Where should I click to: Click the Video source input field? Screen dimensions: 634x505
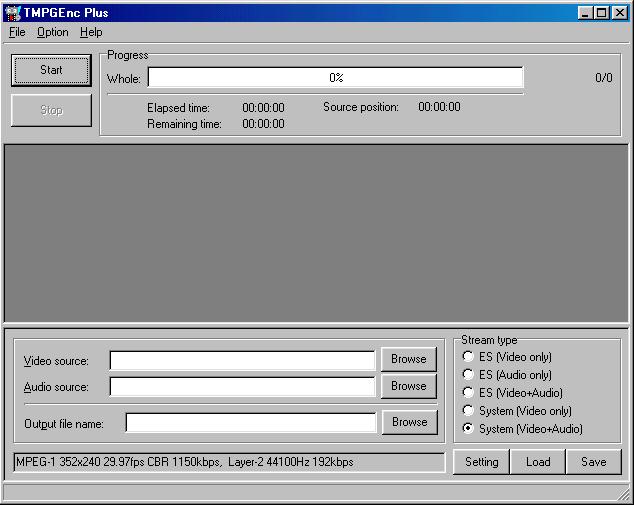pos(242,360)
